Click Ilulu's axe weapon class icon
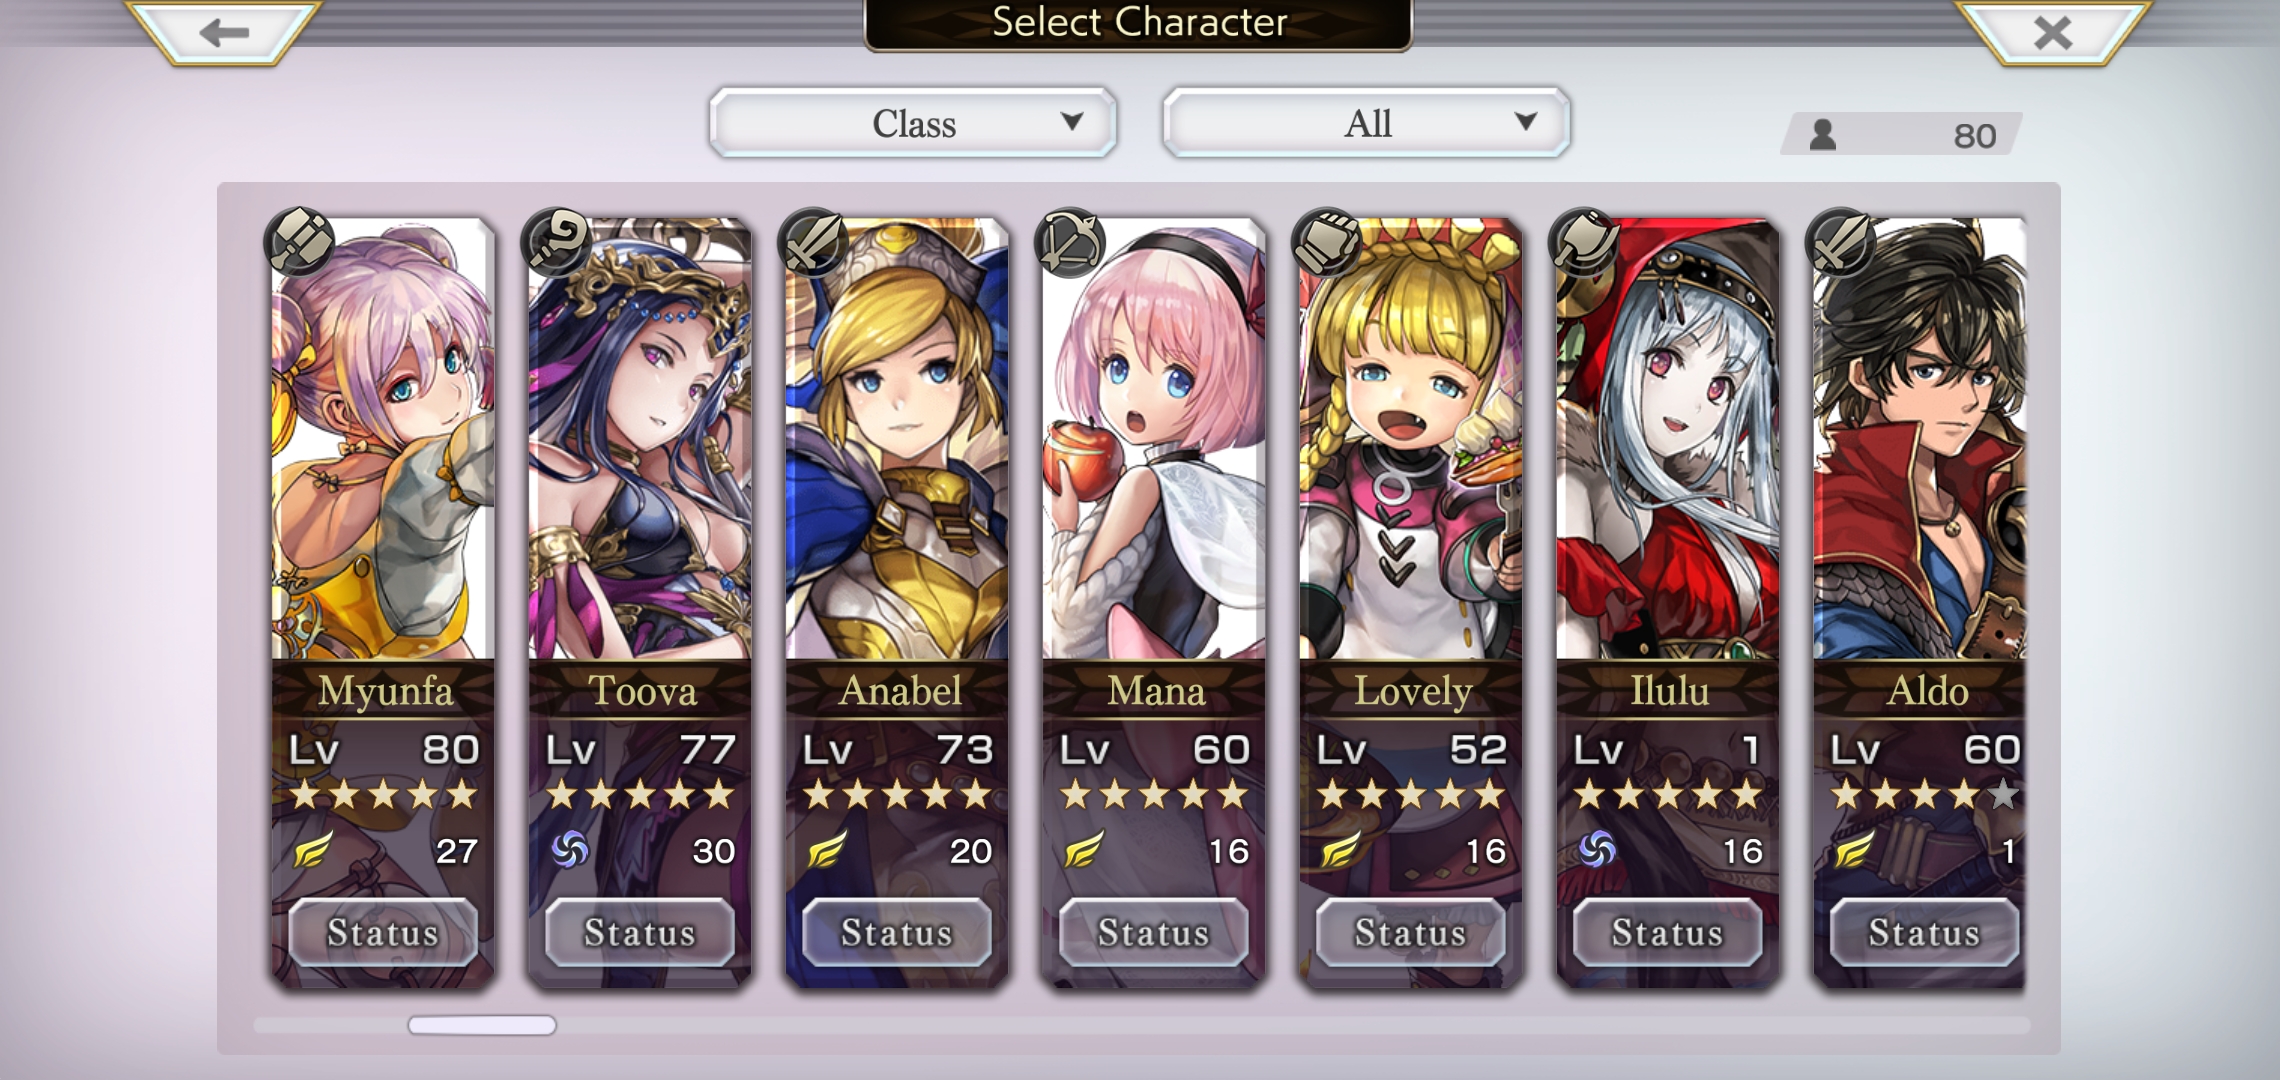The image size is (2280, 1080). click(x=1584, y=242)
